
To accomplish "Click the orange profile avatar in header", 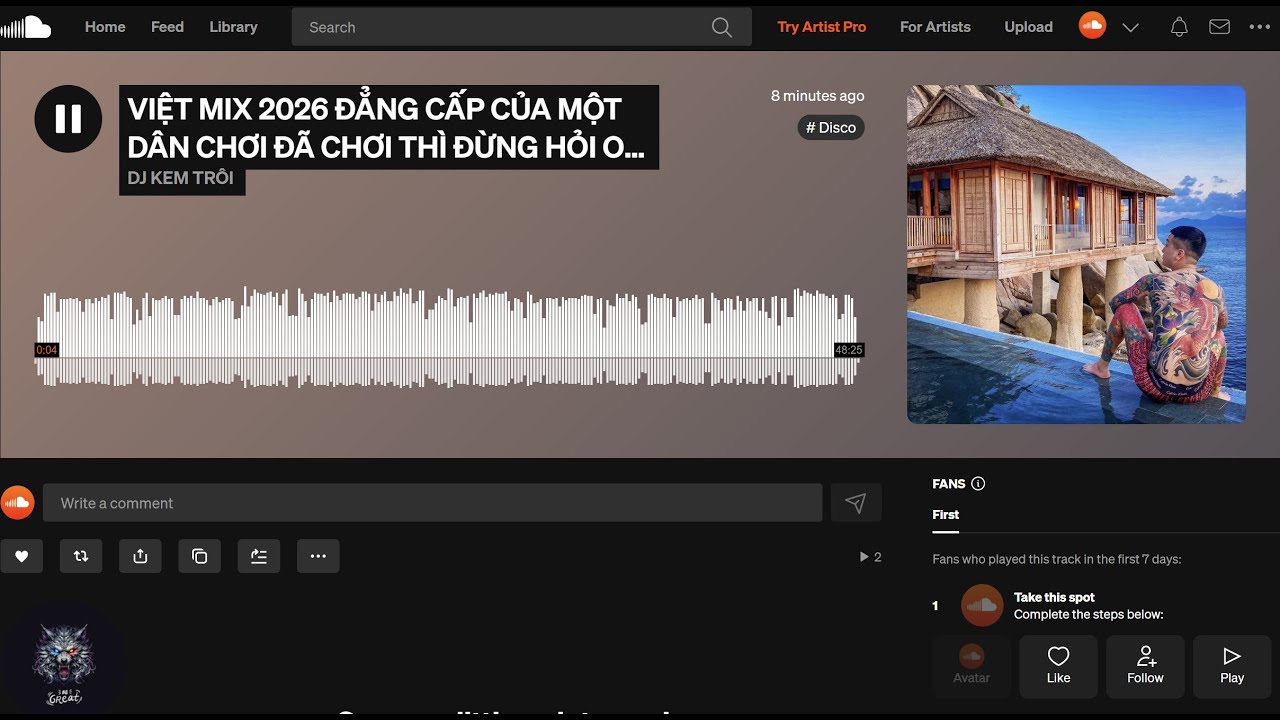I will pos(1092,26).
